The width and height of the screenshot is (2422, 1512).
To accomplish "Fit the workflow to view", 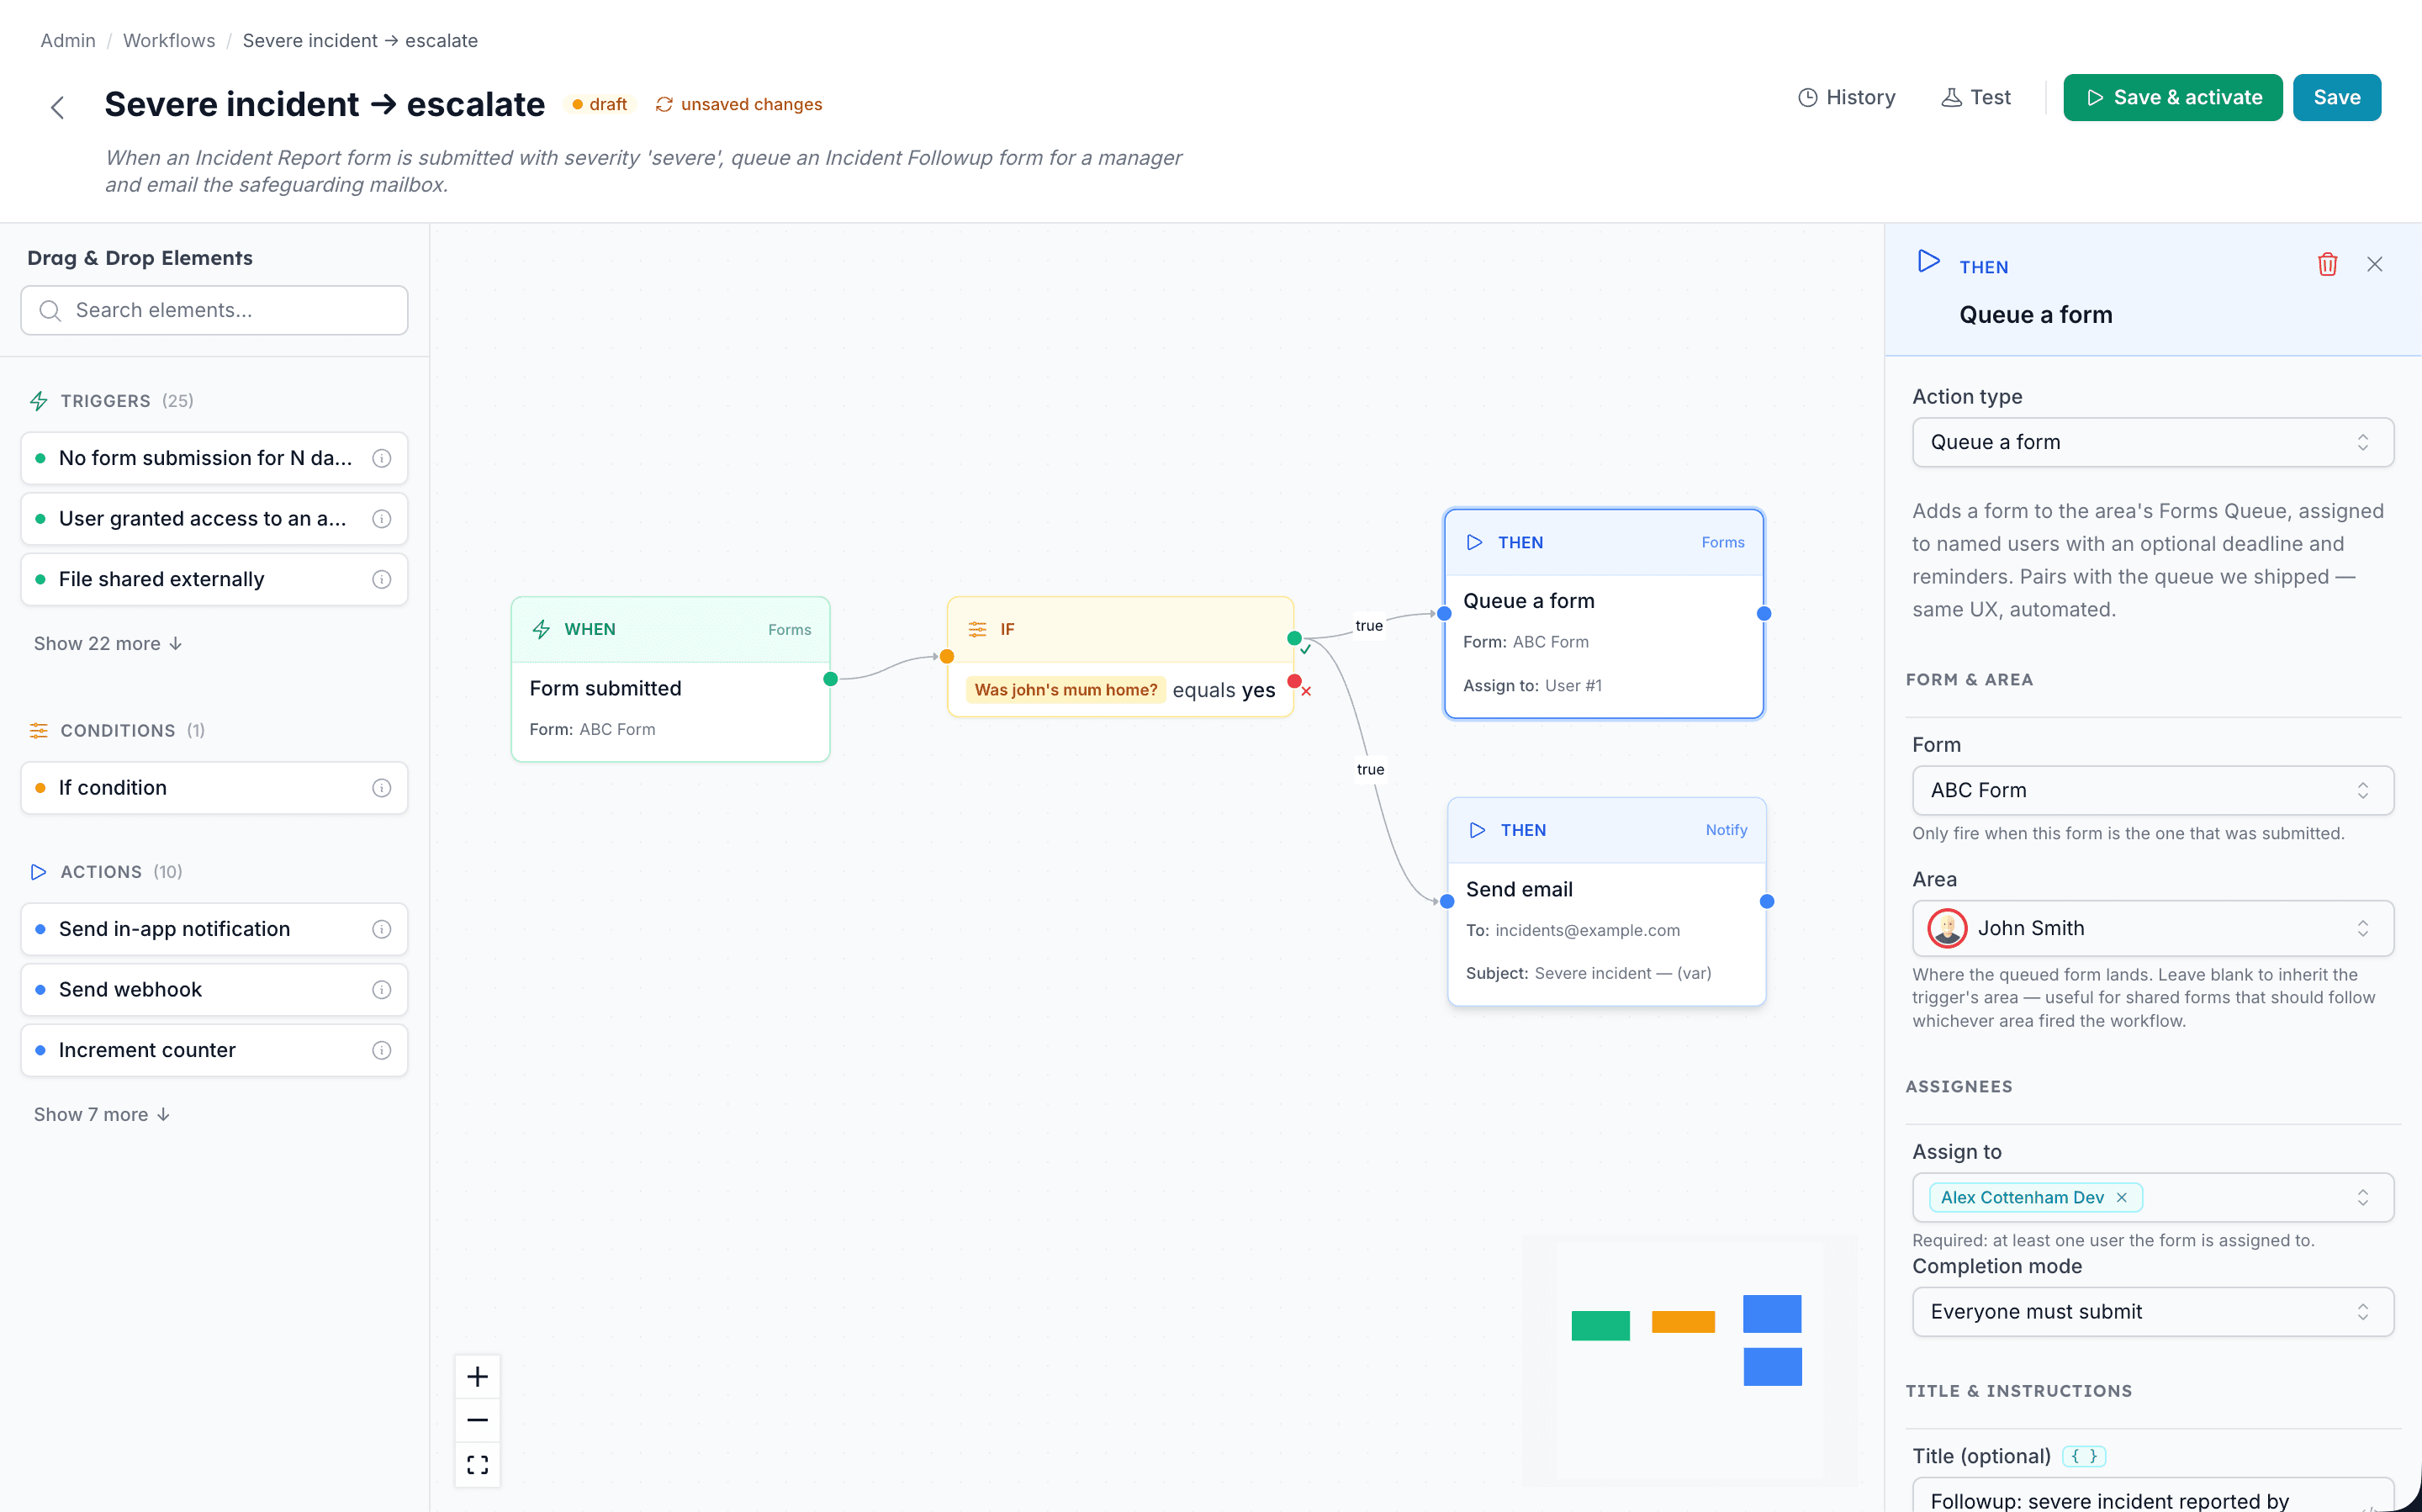I will (x=478, y=1464).
